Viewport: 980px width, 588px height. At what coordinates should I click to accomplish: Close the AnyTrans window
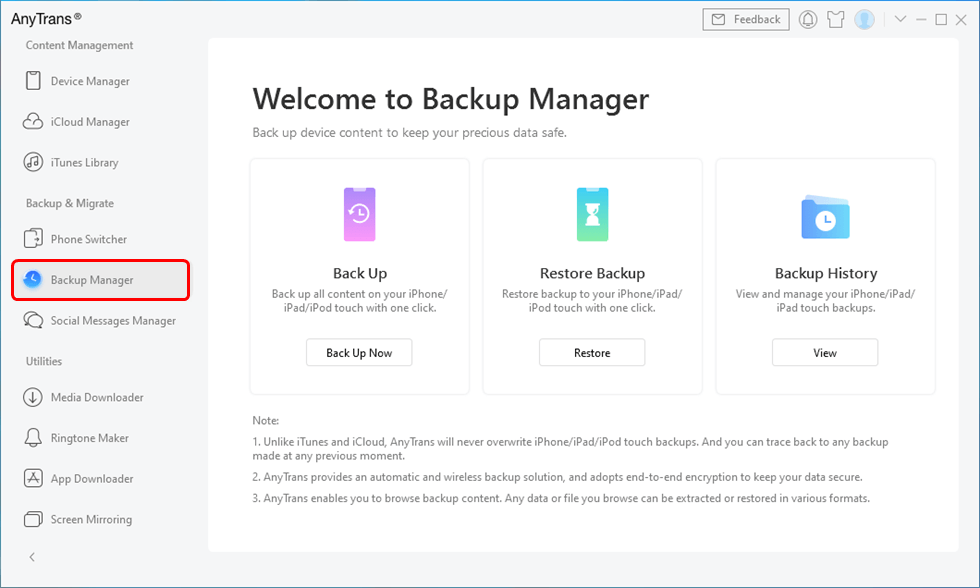tap(961, 20)
